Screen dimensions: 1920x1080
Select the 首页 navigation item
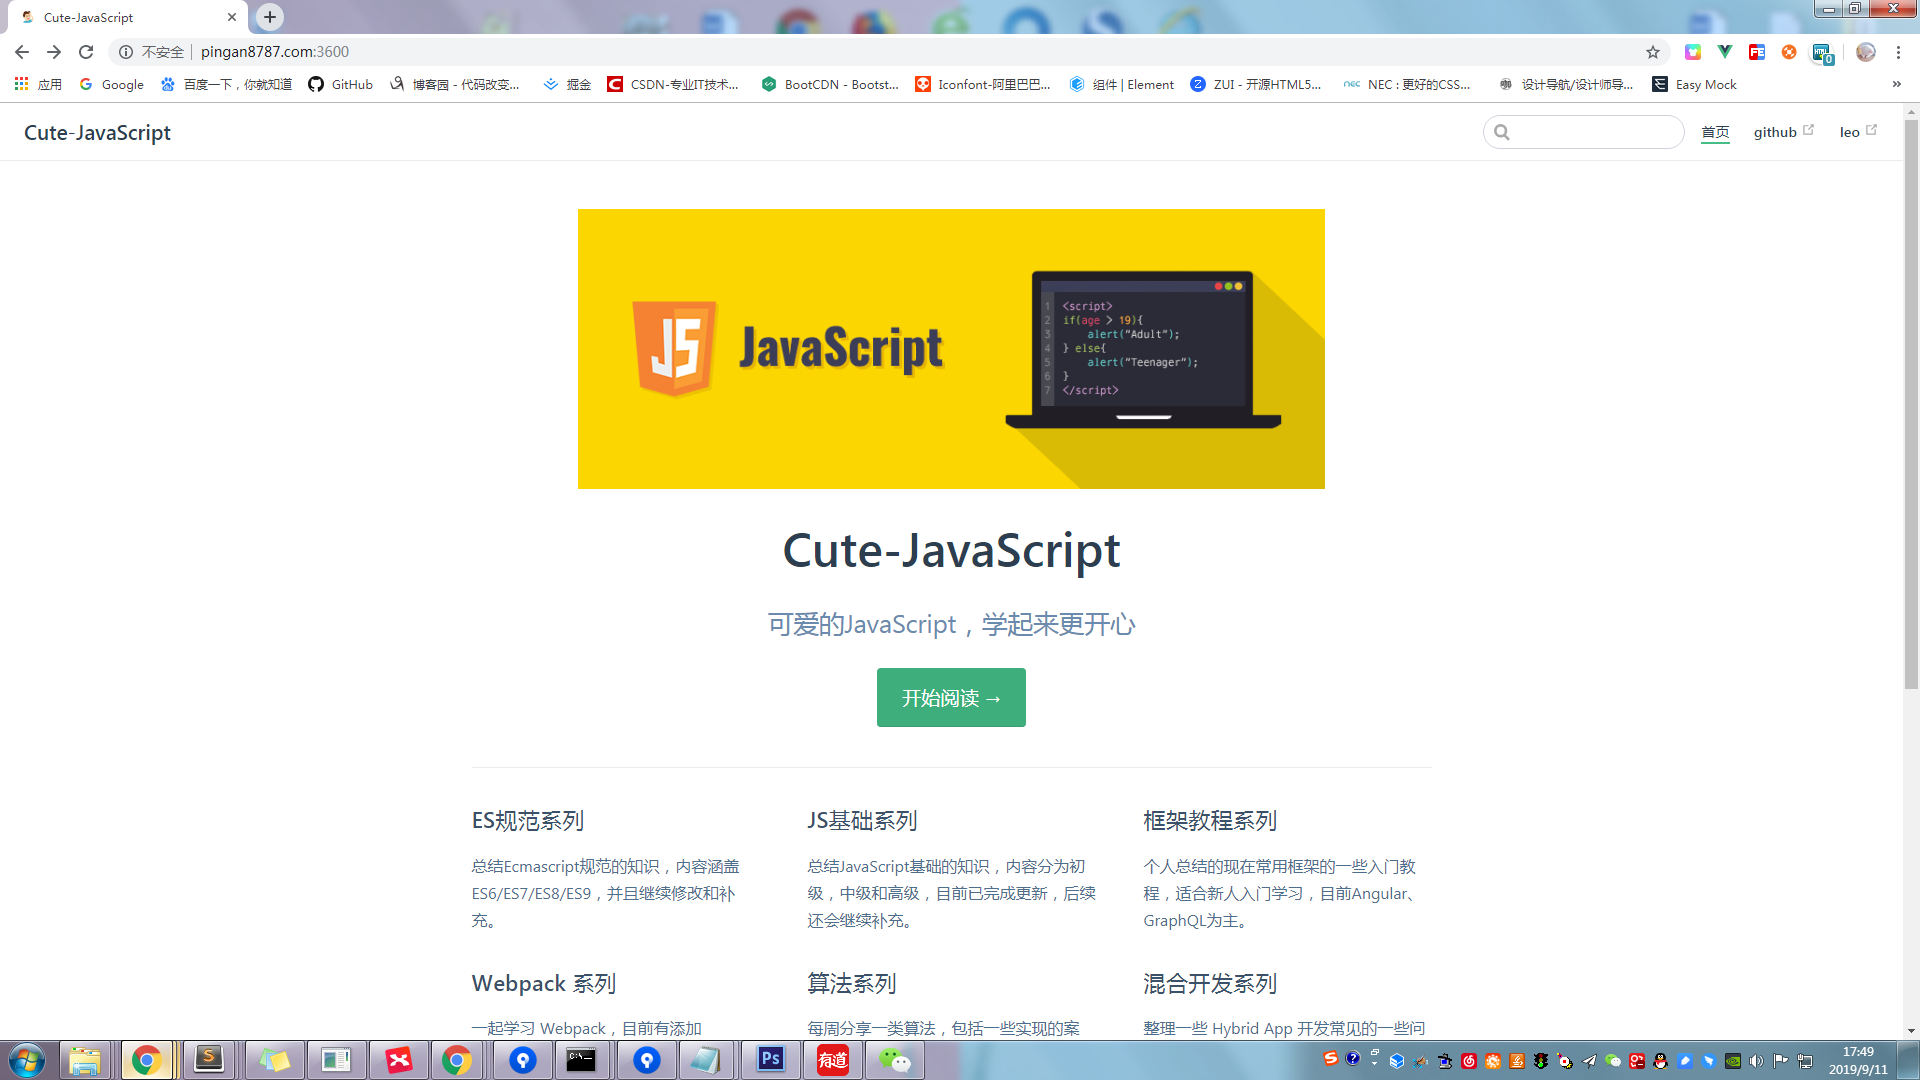point(1715,132)
